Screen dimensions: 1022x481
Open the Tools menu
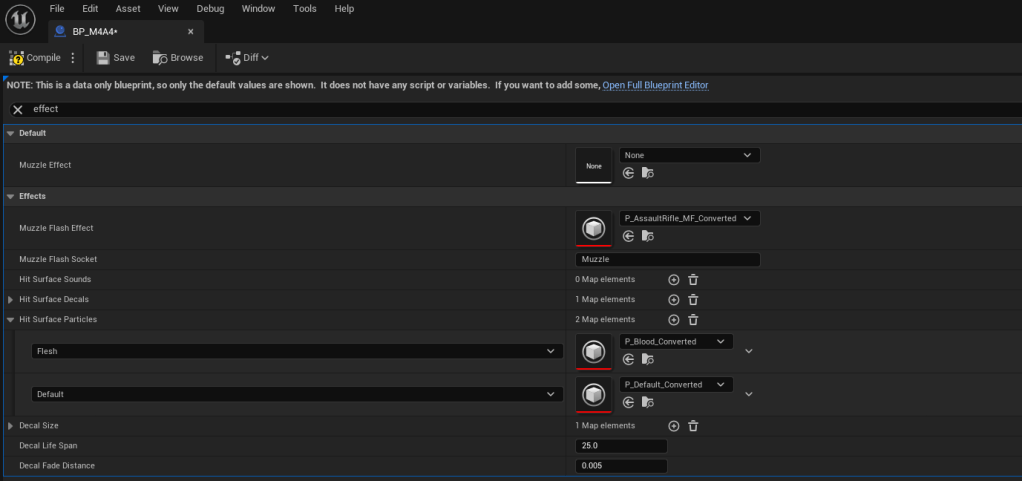tap(304, 8)
